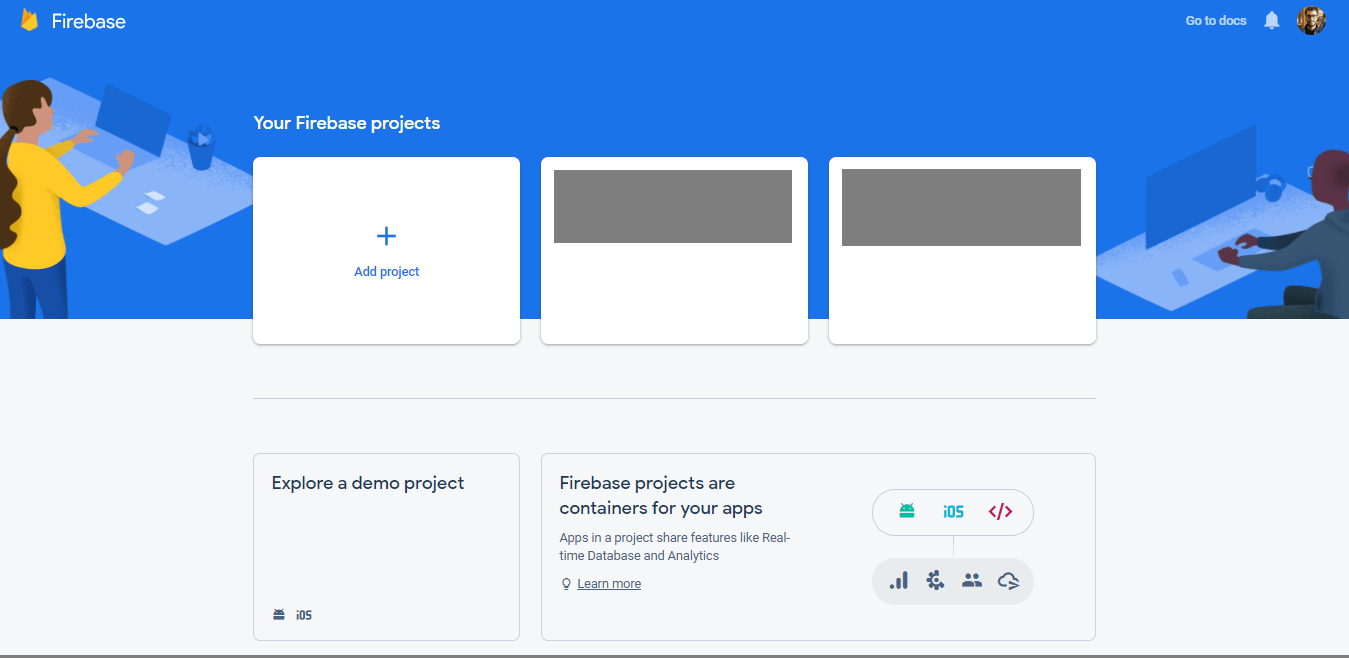Open the Go to docs link
This screenshot has height=658, width=1349.
[x=1216, y=20]
